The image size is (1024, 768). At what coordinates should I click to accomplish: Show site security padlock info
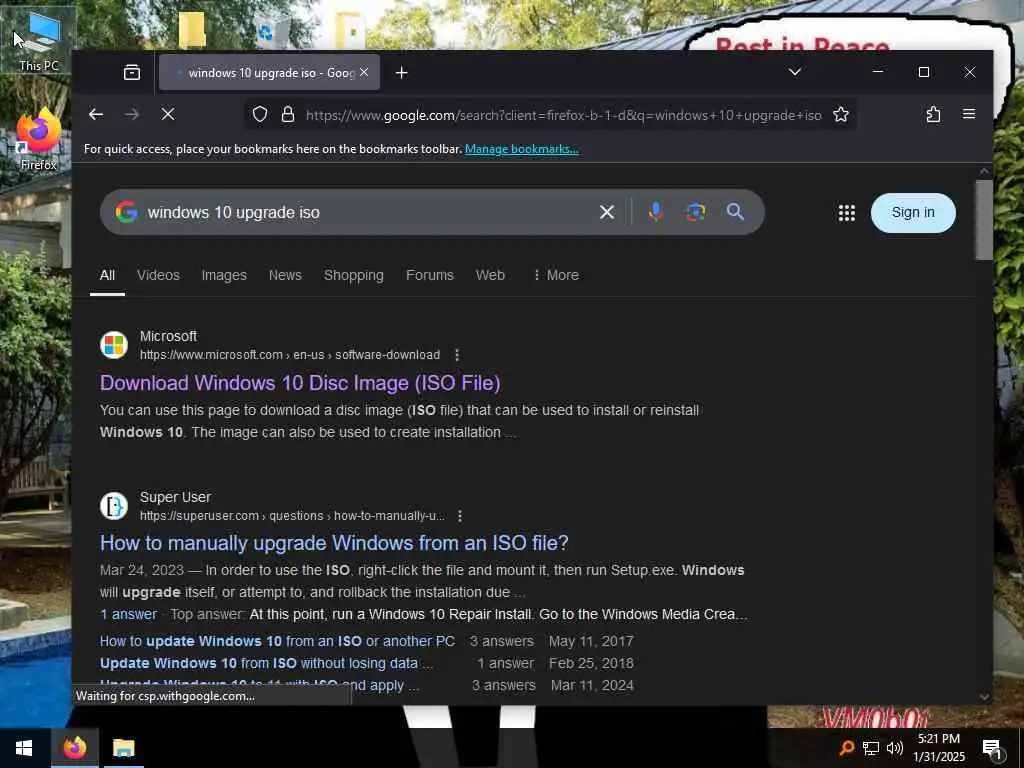click(x=287, y=115)
